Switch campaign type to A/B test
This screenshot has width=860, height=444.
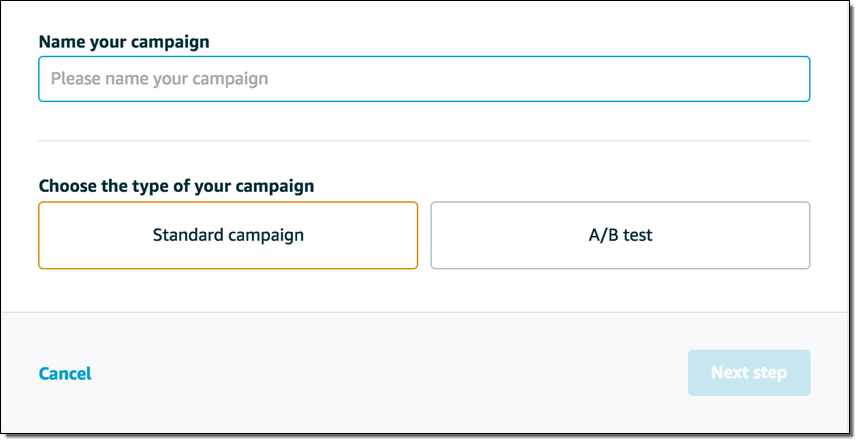point(620,236)
